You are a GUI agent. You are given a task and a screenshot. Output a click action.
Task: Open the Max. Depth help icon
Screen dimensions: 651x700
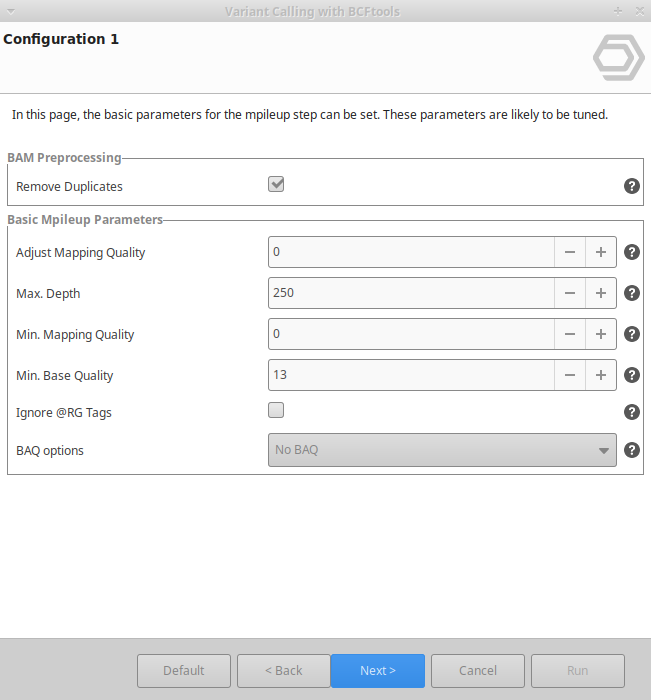tap(631, 293)
